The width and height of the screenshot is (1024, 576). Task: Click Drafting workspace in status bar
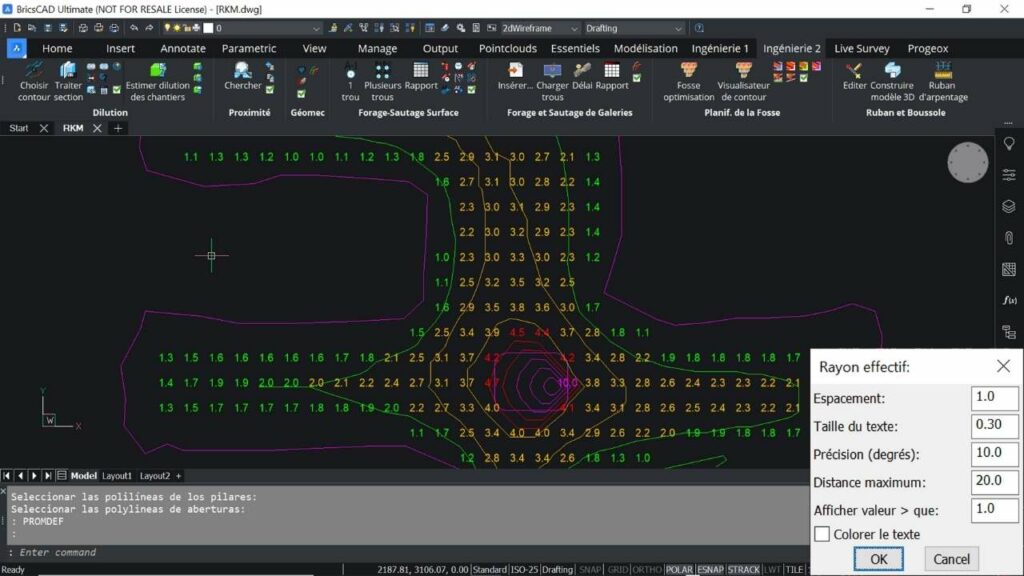557,569
